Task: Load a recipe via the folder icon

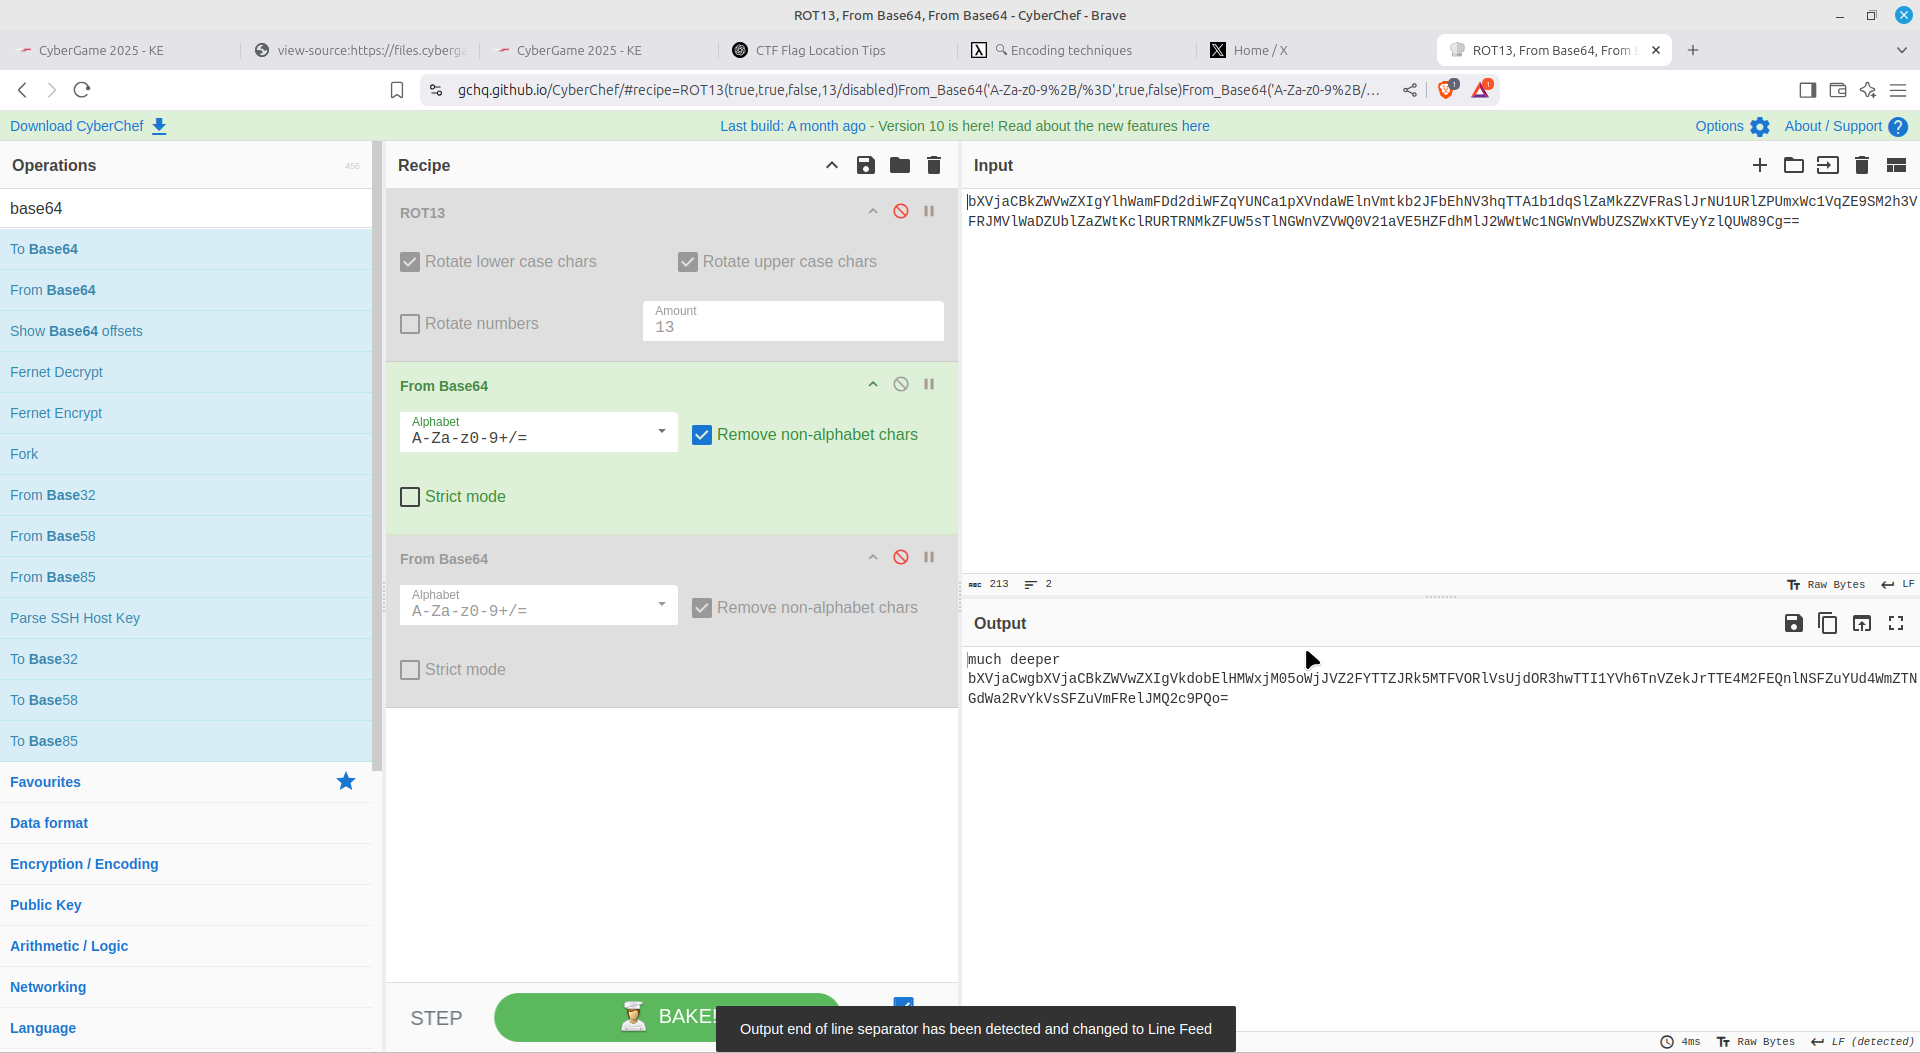Action: tap(900, 165)
